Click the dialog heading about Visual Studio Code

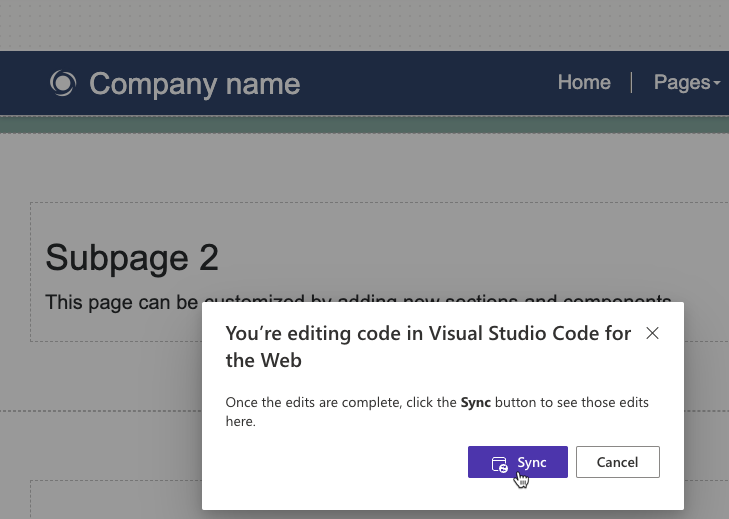coord(428,346)
